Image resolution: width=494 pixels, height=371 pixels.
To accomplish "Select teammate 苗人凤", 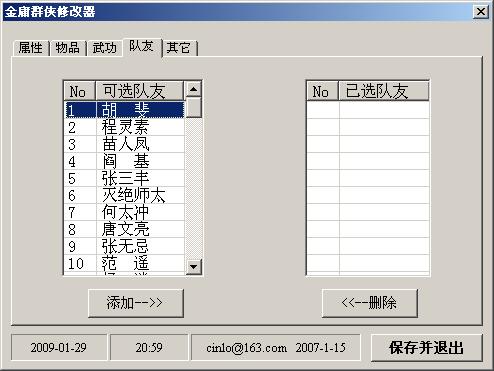I will [124, 144].
